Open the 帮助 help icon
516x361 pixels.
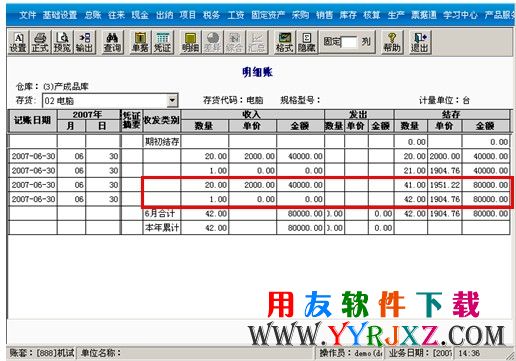tap(392, 42)
